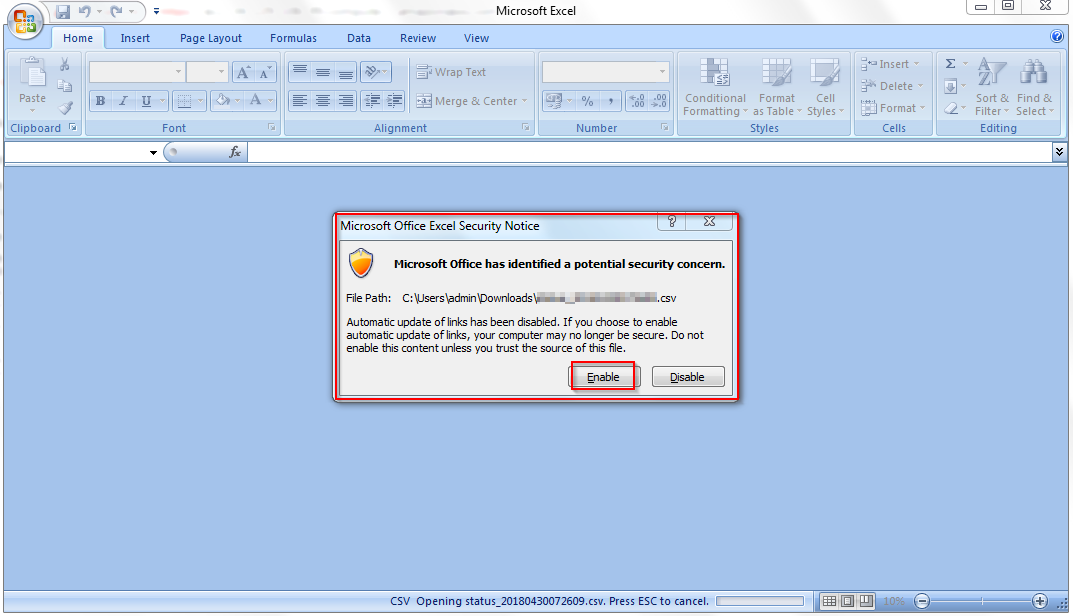
Task: Click the AutoSum sigma icon
Action: (x=951, y=64)
